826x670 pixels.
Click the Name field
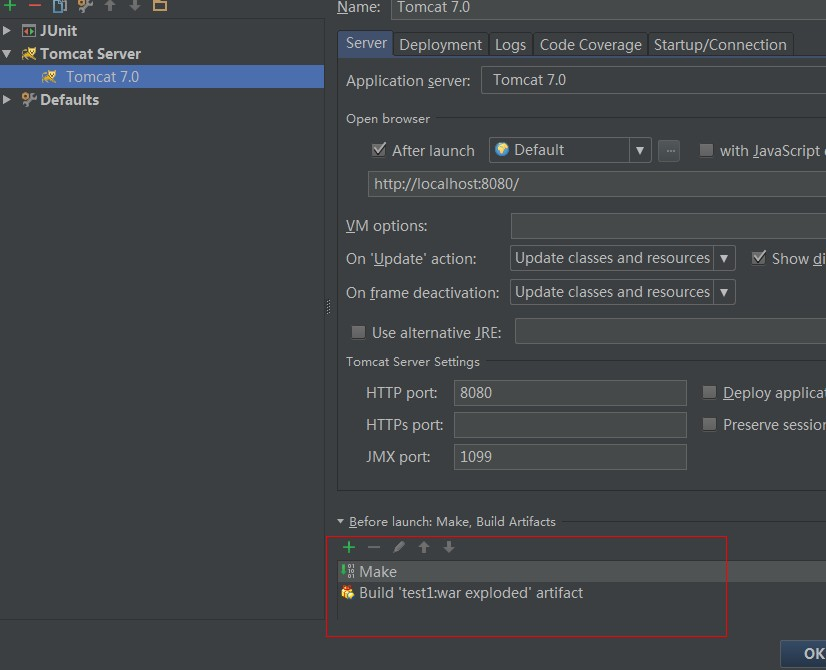pyautogui.click(x=608, y=8)
